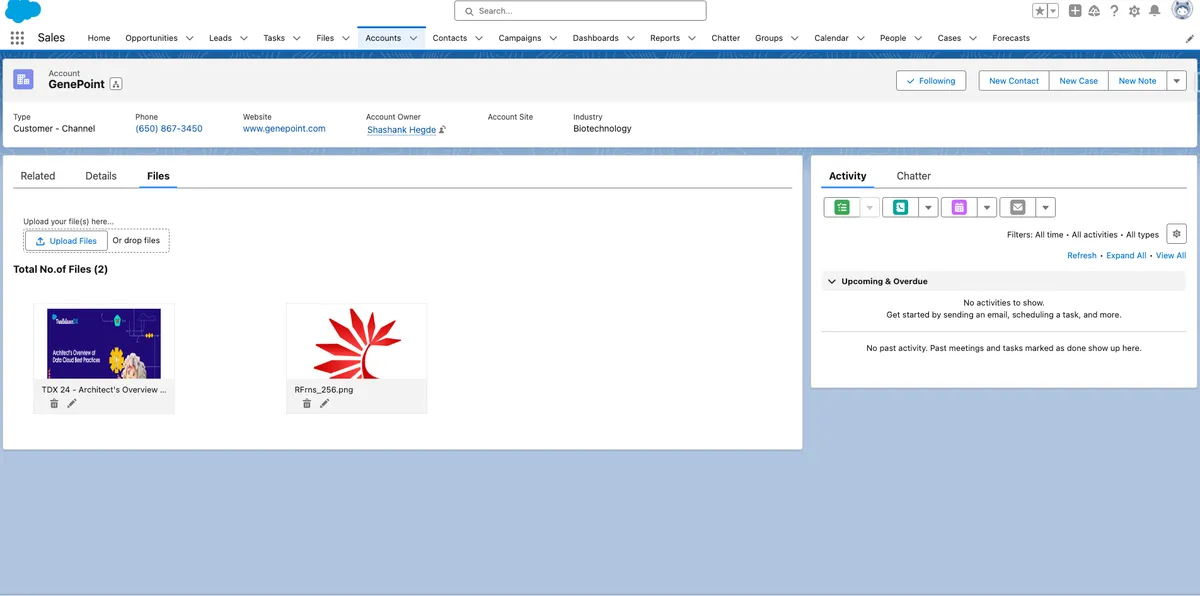Open the Guidance Center trailhead icon

[x=1094, y=11]
